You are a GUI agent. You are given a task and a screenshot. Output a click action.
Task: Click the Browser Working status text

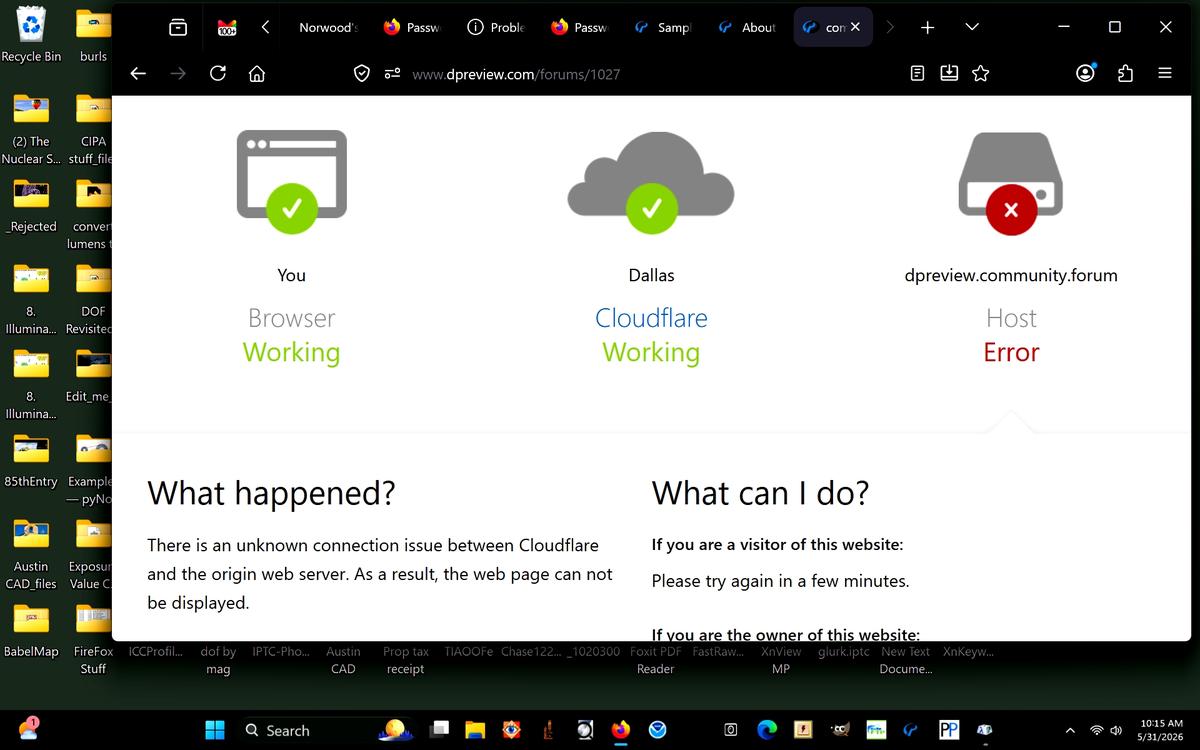click(x=291, y=352)
